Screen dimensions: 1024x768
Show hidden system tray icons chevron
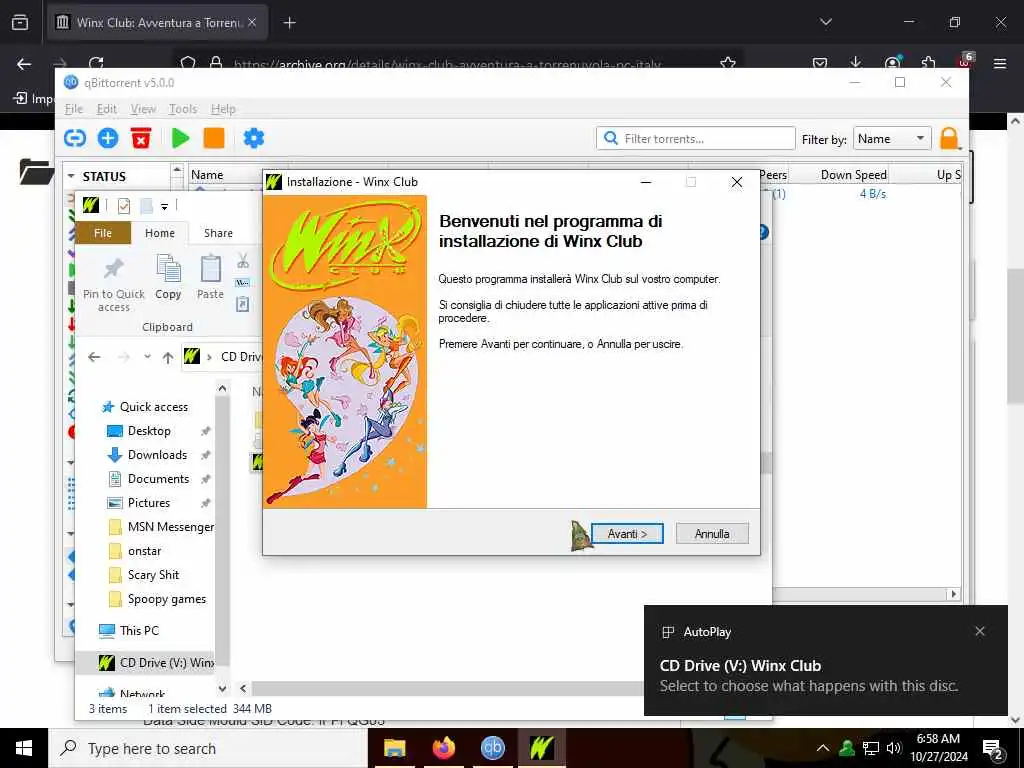click(x=823, y=748)
